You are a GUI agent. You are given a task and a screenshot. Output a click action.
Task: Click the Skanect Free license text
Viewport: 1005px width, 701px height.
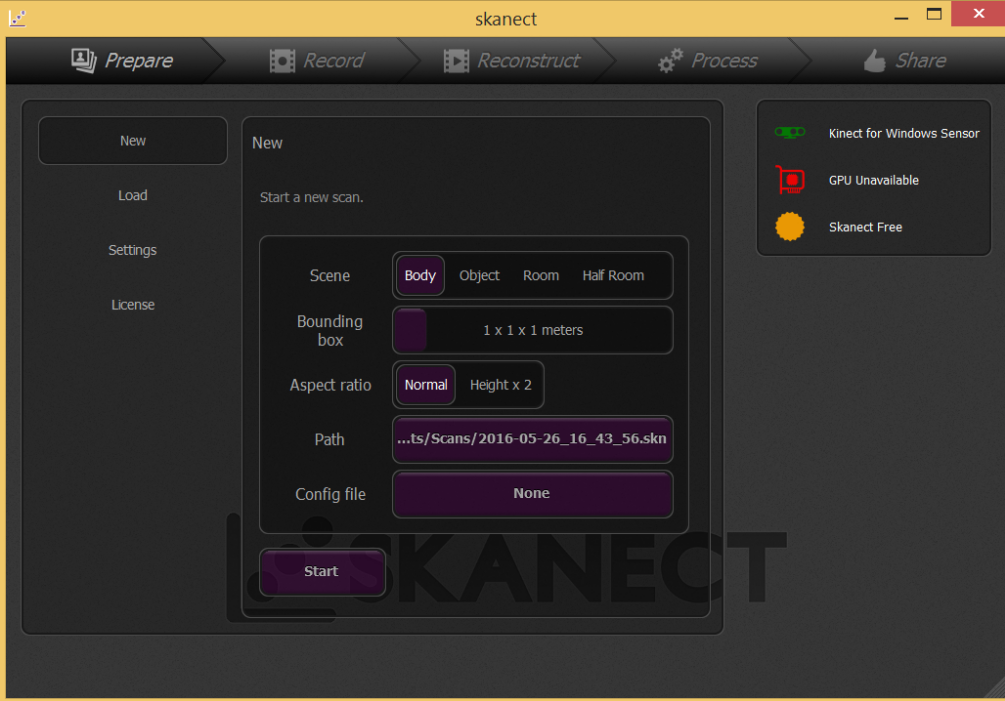(x=865, y=227)
